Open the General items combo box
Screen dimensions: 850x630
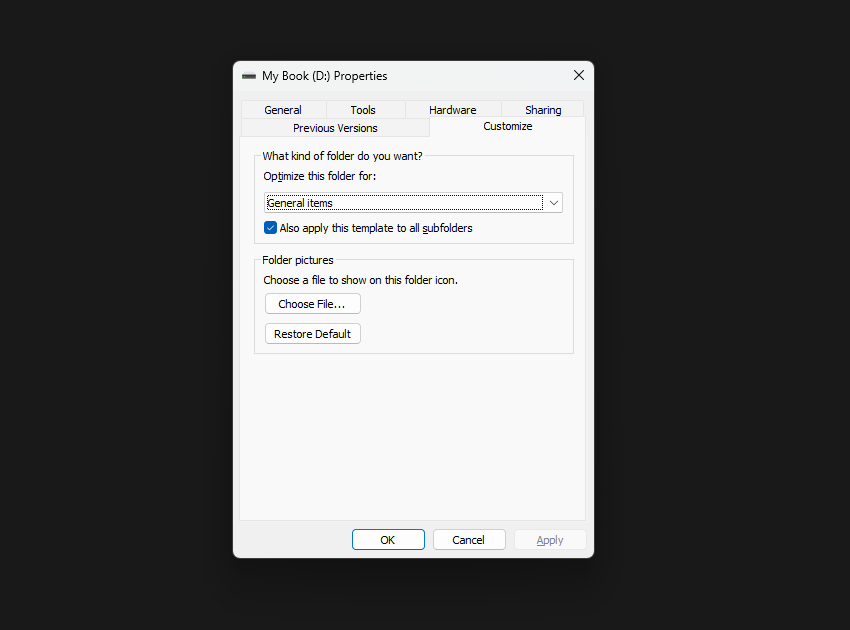pyautogui.click(x=405, y=203)
